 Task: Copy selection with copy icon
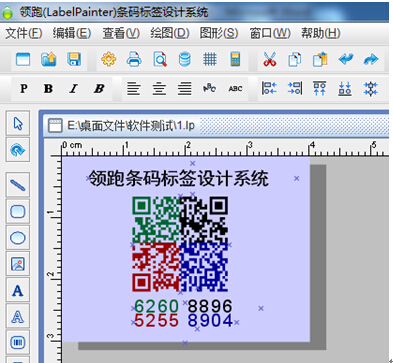(295, 60)
